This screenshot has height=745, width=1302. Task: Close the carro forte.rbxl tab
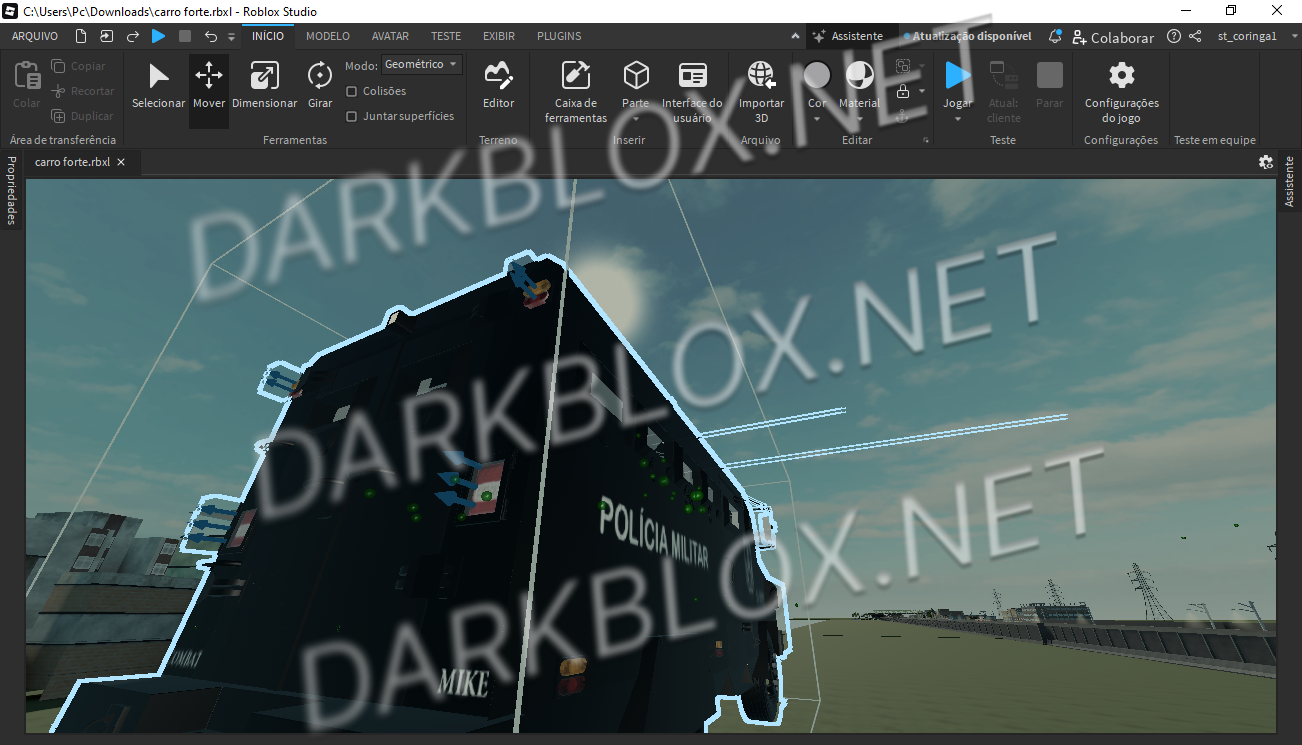(121, 162)
